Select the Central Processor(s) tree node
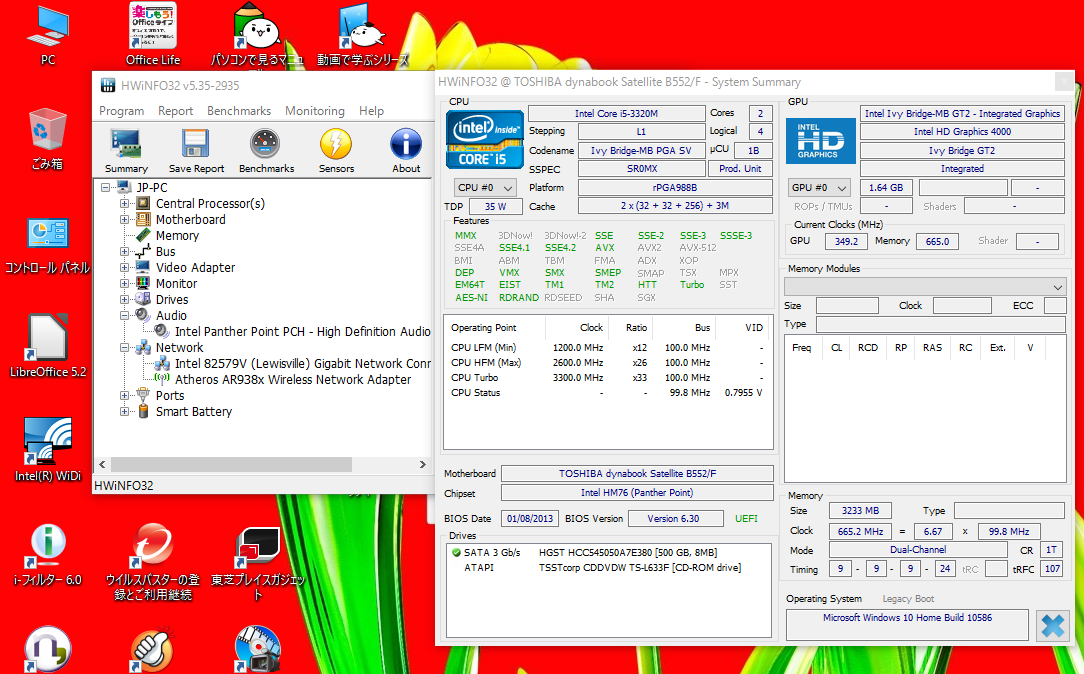The height and width of the screenshot is (674, 1084). coord(210,203)
